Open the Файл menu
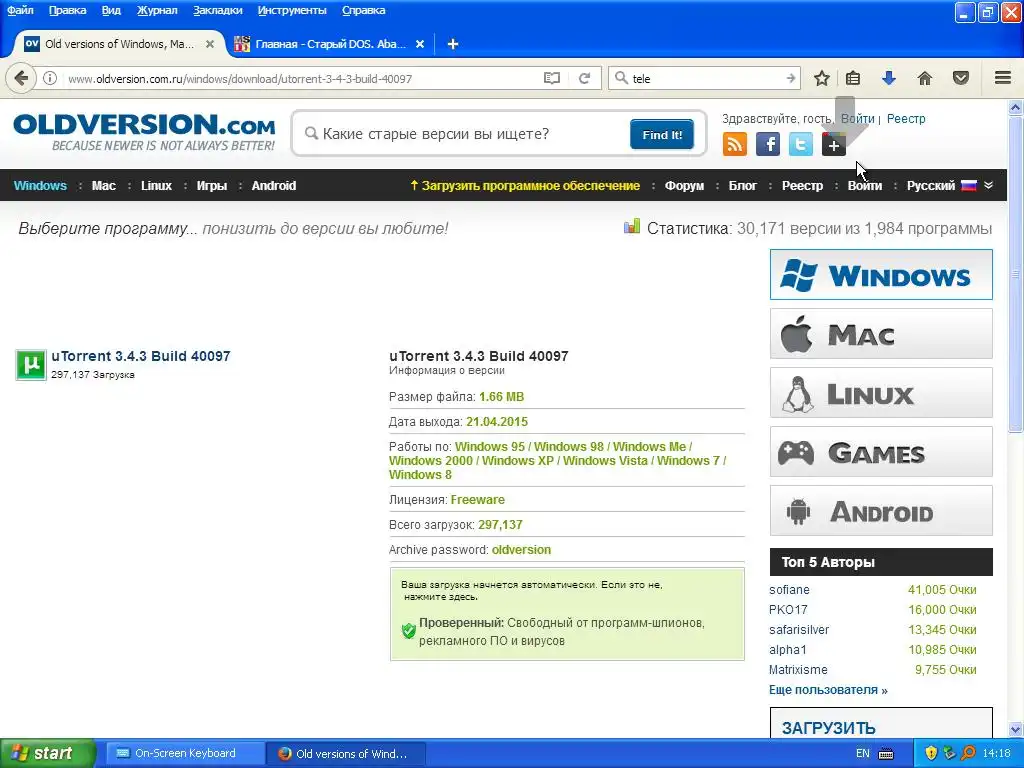 tap(20, 10)
